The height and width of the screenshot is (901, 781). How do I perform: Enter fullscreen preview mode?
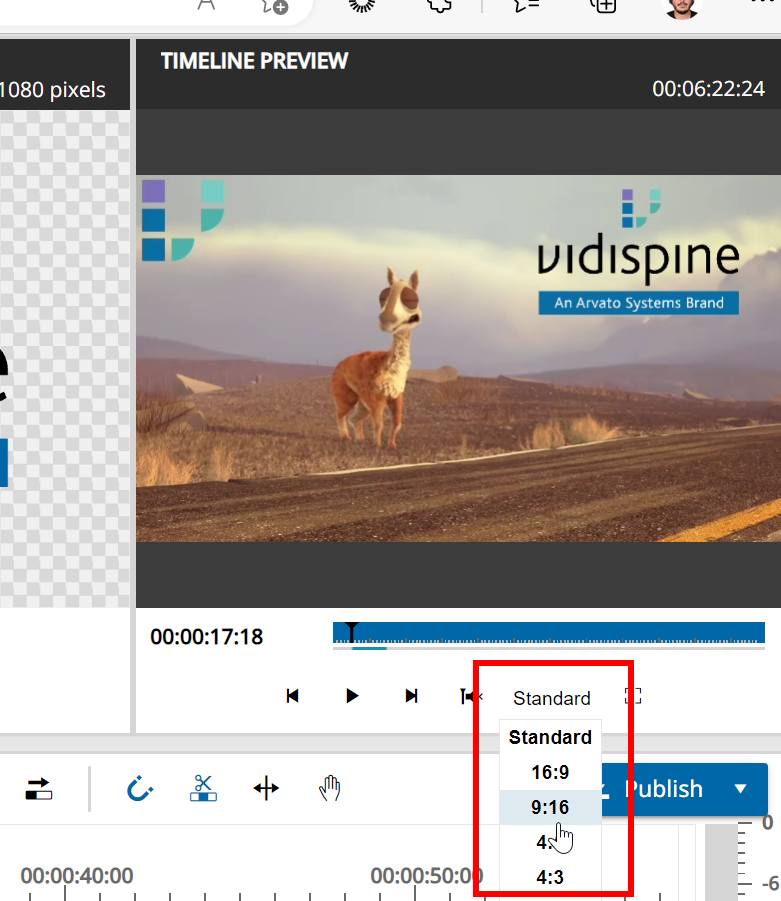point(632,696)
